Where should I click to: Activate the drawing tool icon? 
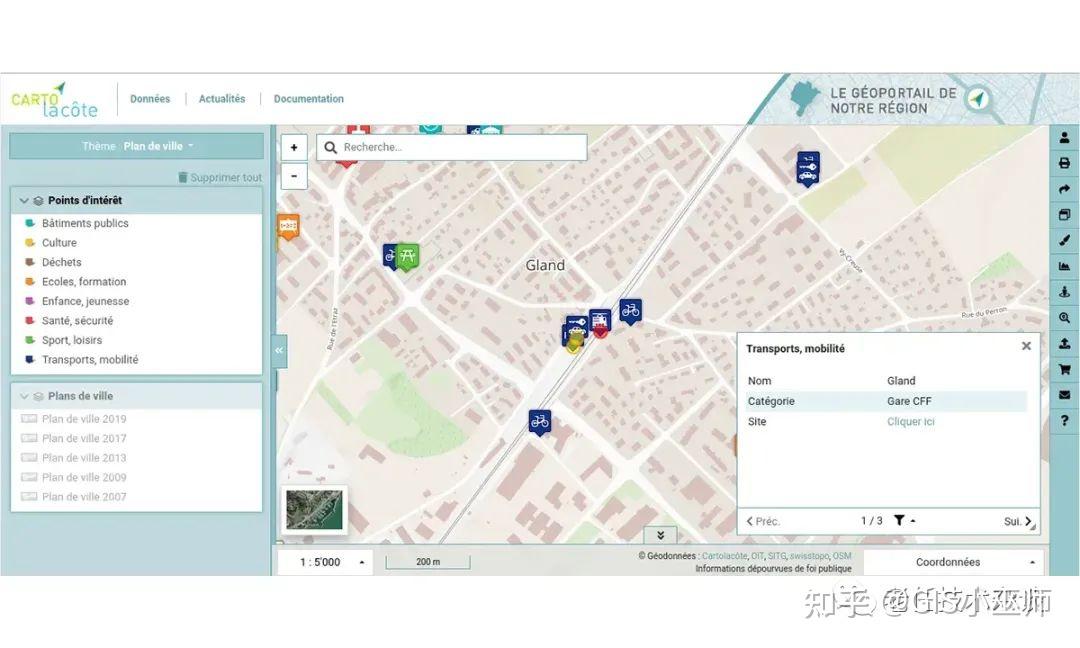point(1064,240)
